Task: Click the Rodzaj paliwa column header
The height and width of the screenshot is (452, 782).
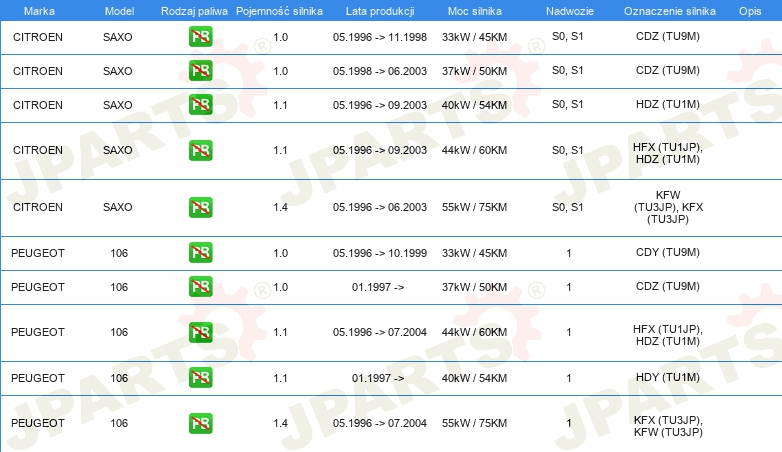Action: 194,11
